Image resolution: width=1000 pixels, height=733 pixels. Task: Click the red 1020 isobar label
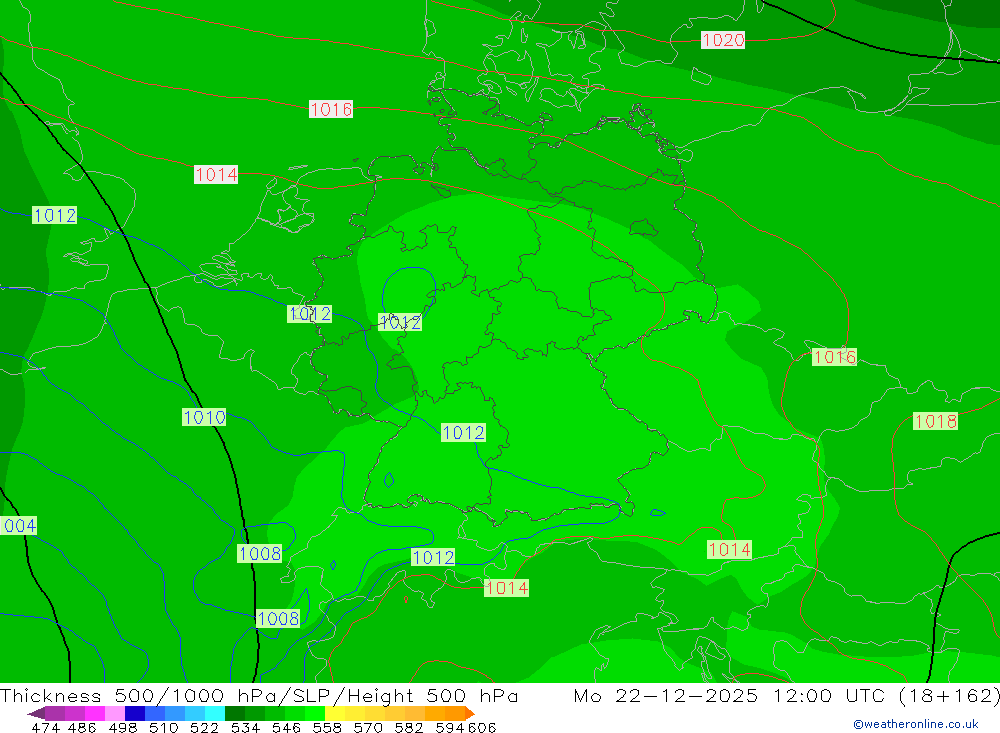coord(723,40)
